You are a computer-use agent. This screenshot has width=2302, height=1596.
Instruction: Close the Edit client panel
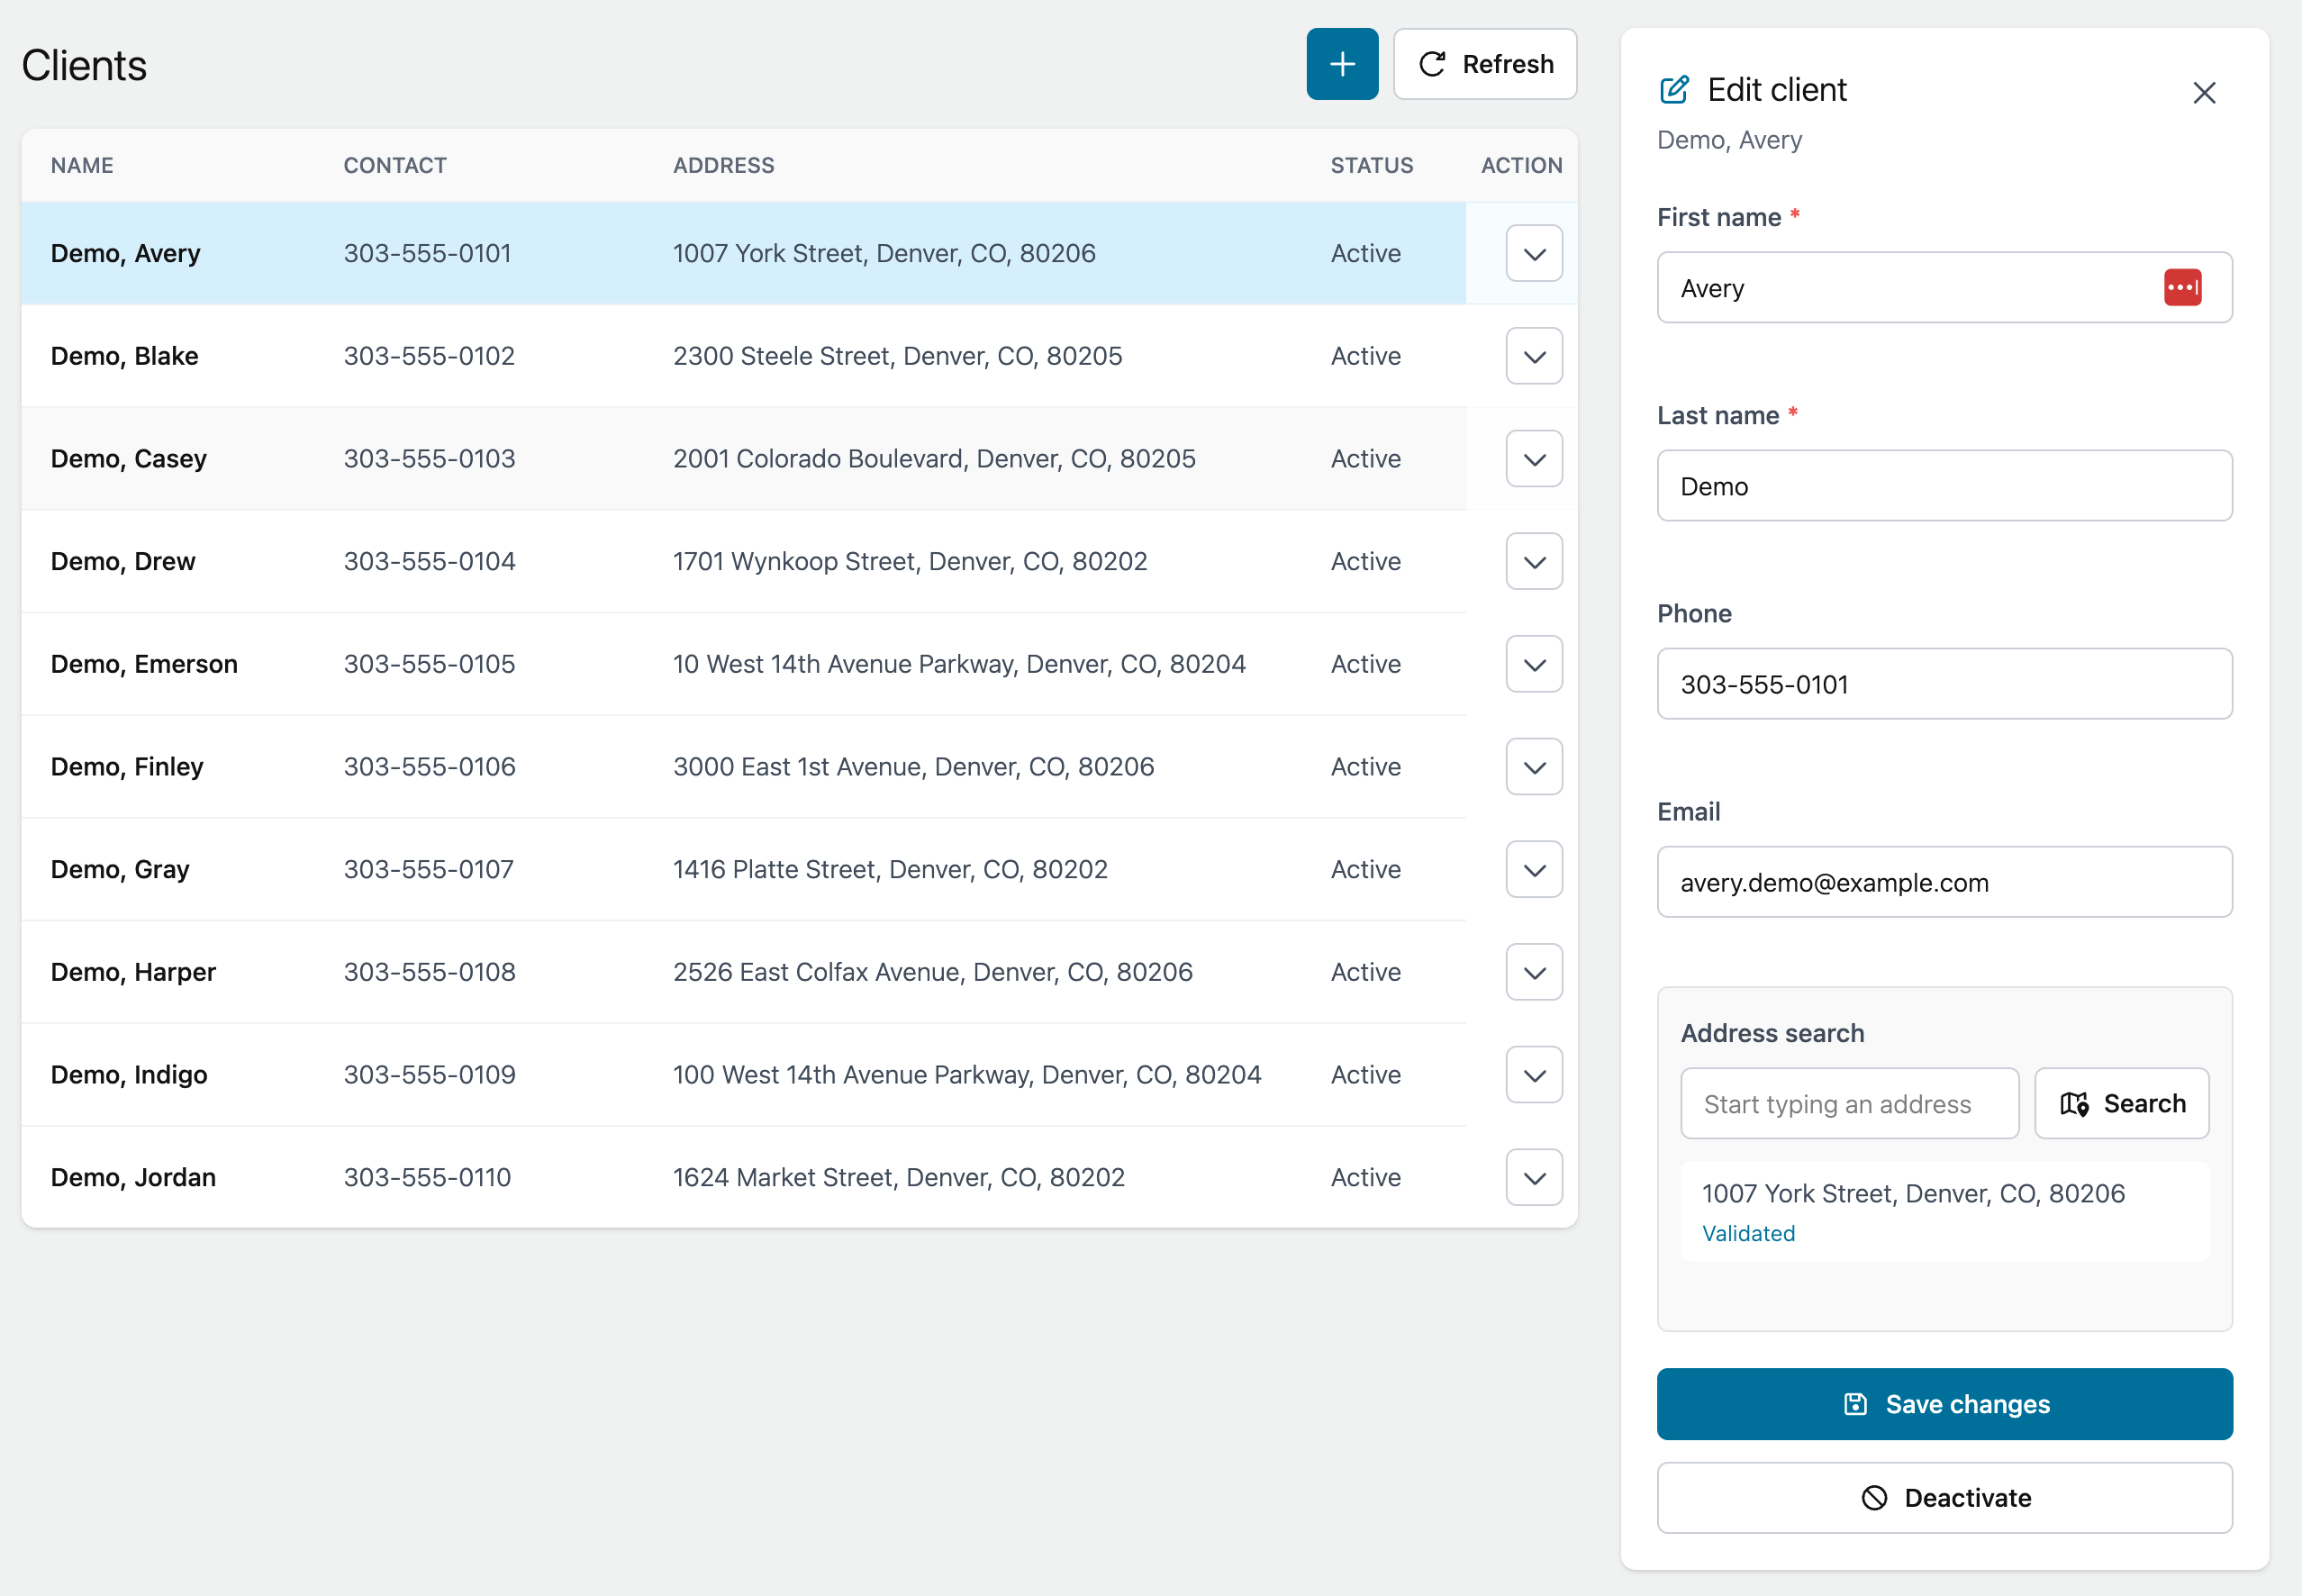[2204, 93]
